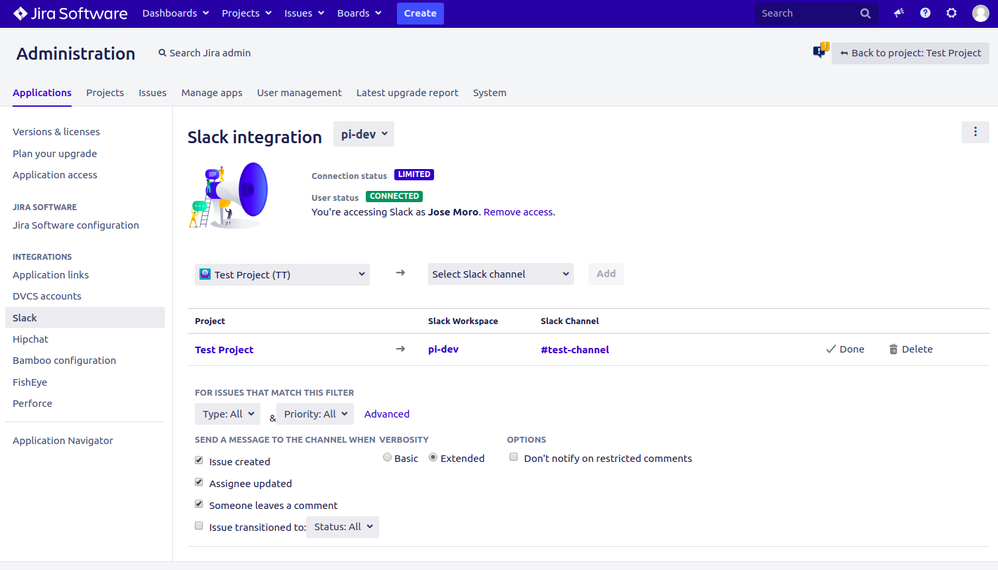998x570 pixels.
Task: Open Application Navigator in sidebar
Action: [x=63, y=441]
